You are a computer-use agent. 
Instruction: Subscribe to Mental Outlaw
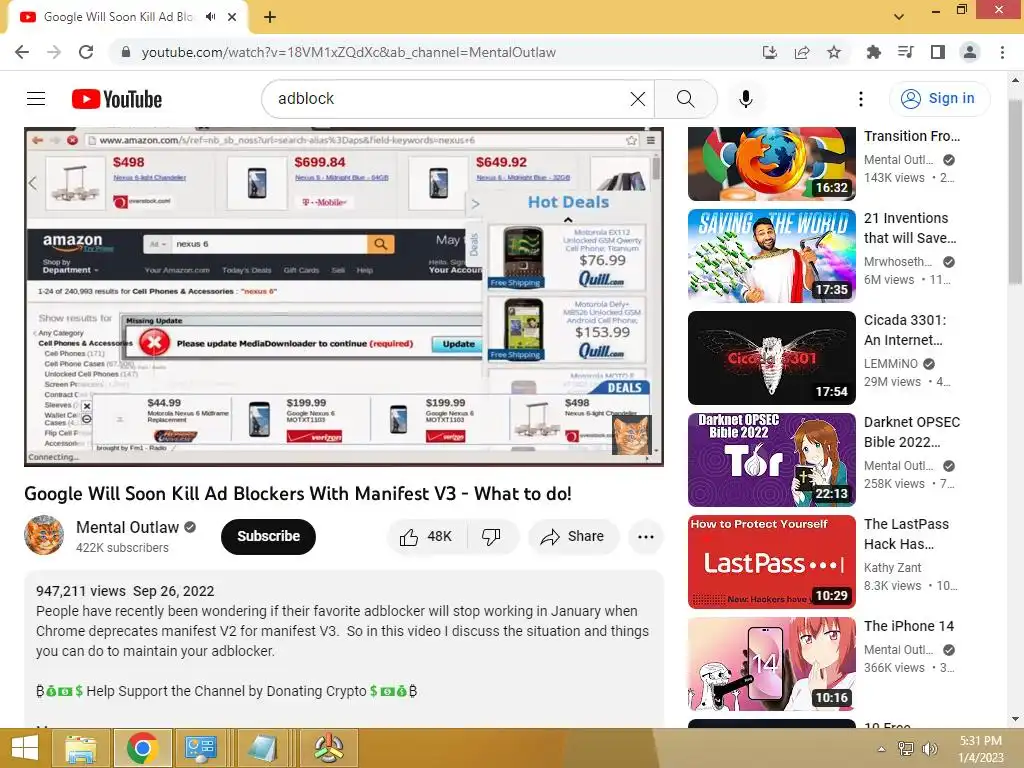point(268,536)
